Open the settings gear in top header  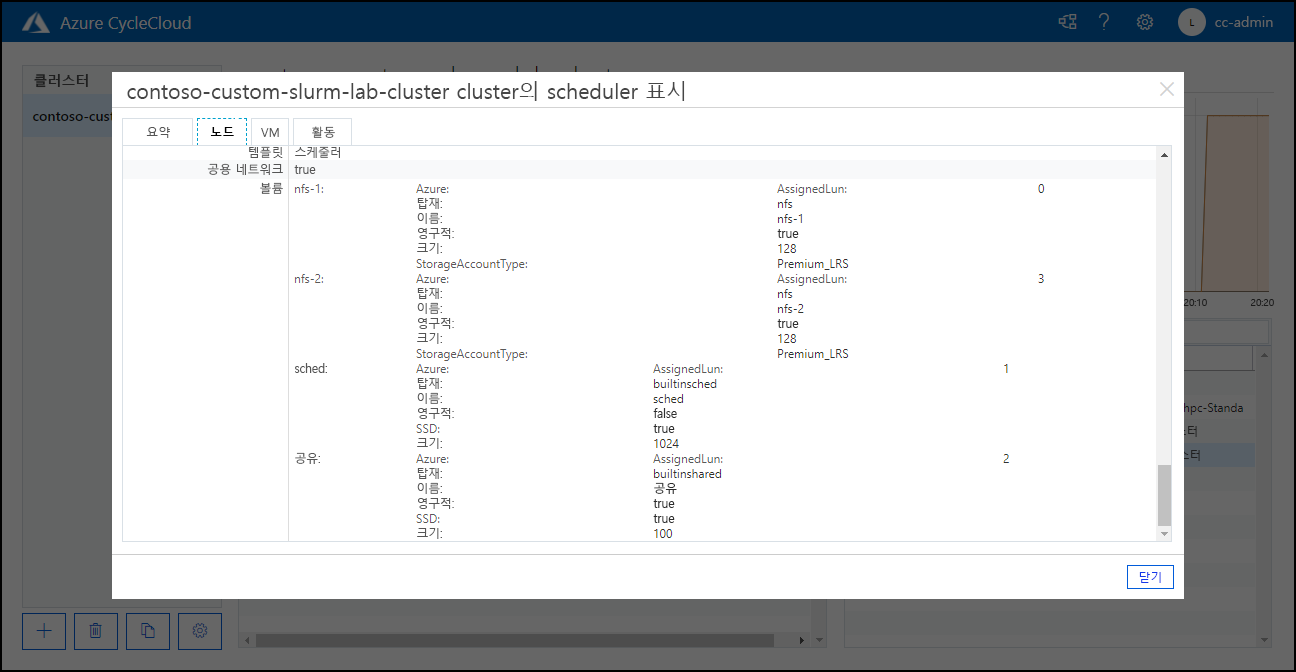1145,22
